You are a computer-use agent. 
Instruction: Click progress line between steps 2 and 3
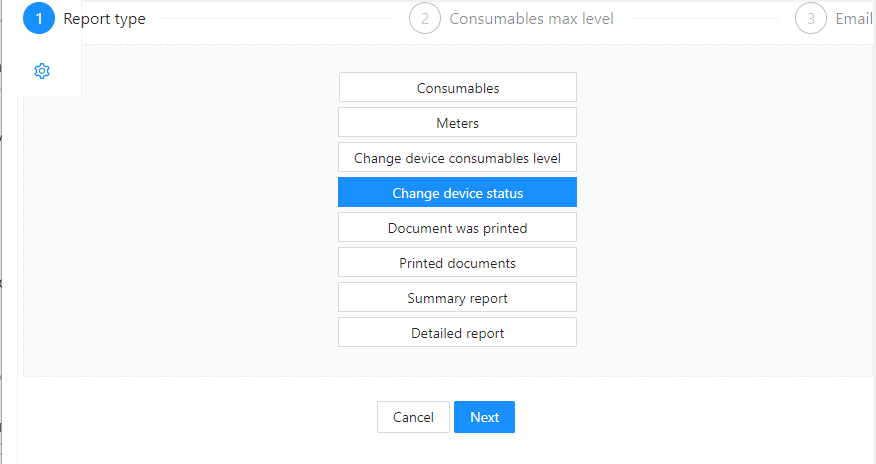point(704,18)
